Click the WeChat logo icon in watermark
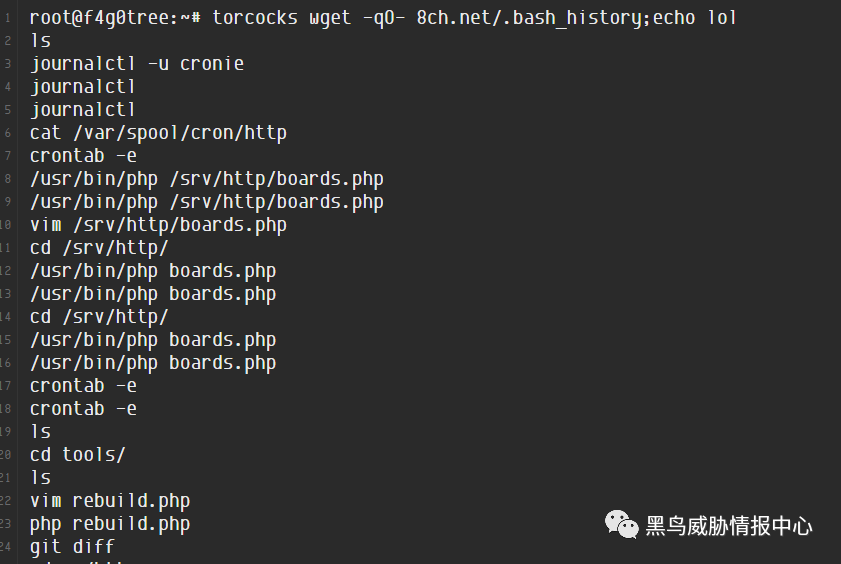The image size is (841, 564). coord(622,524)
